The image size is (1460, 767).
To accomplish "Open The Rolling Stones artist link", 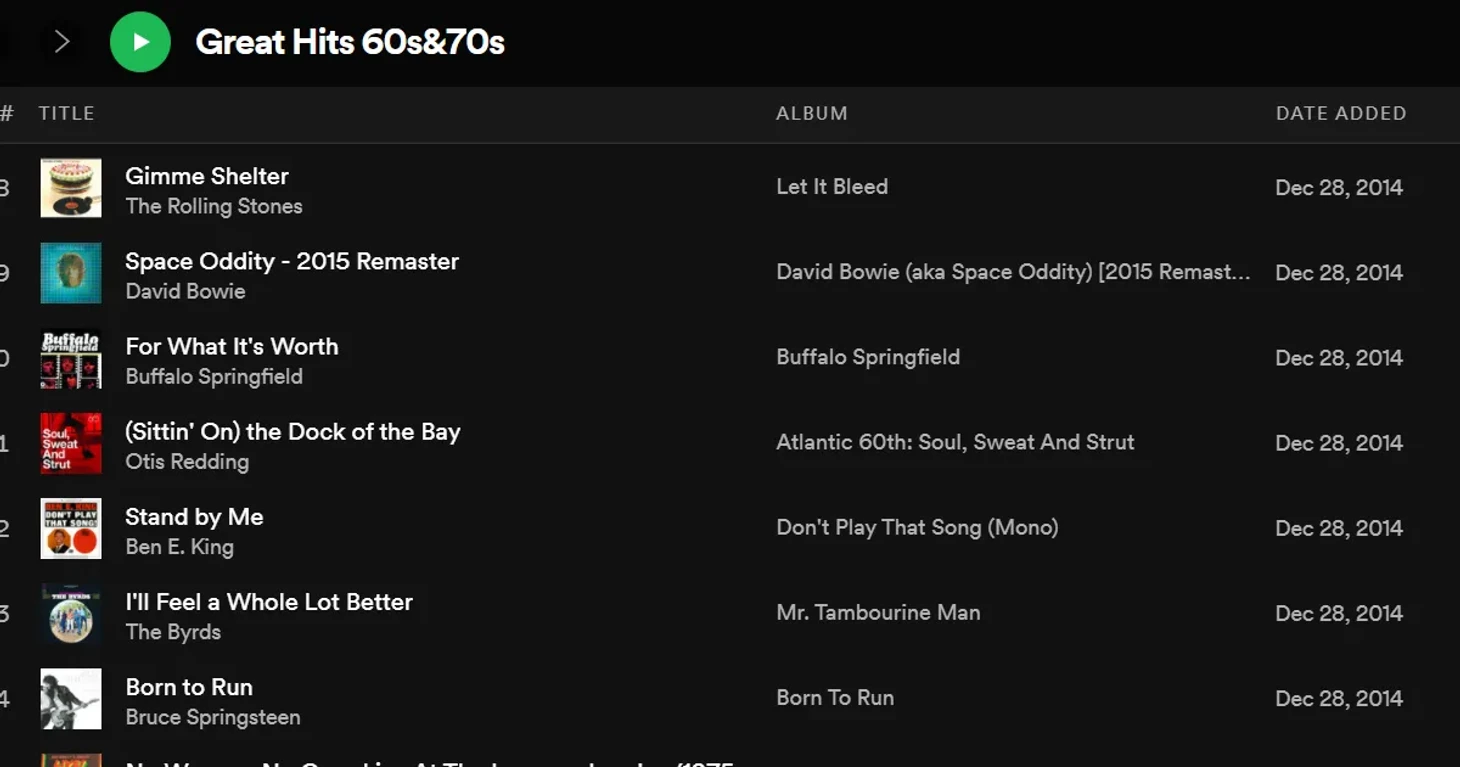I will (x=214, y=206).
